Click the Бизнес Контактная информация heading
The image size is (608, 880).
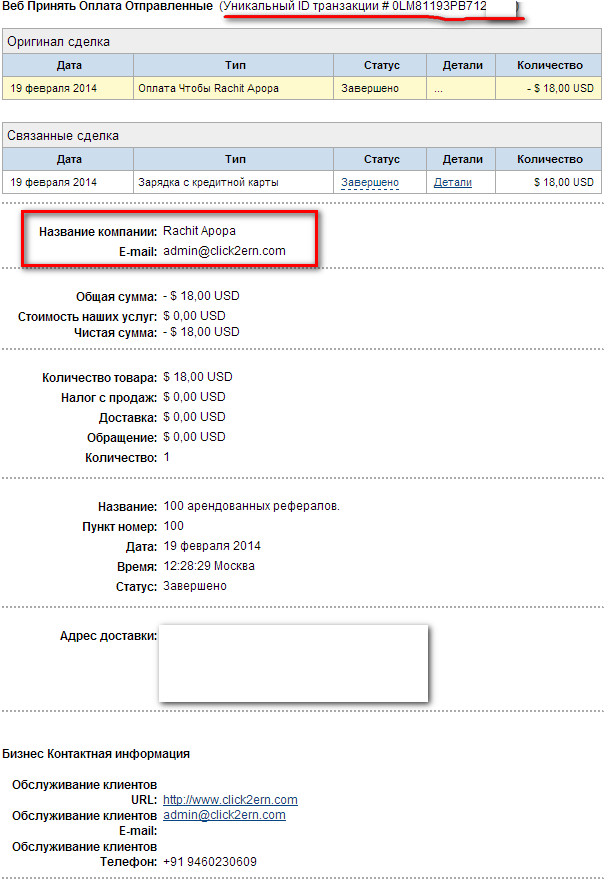click(x=96, y=754)
